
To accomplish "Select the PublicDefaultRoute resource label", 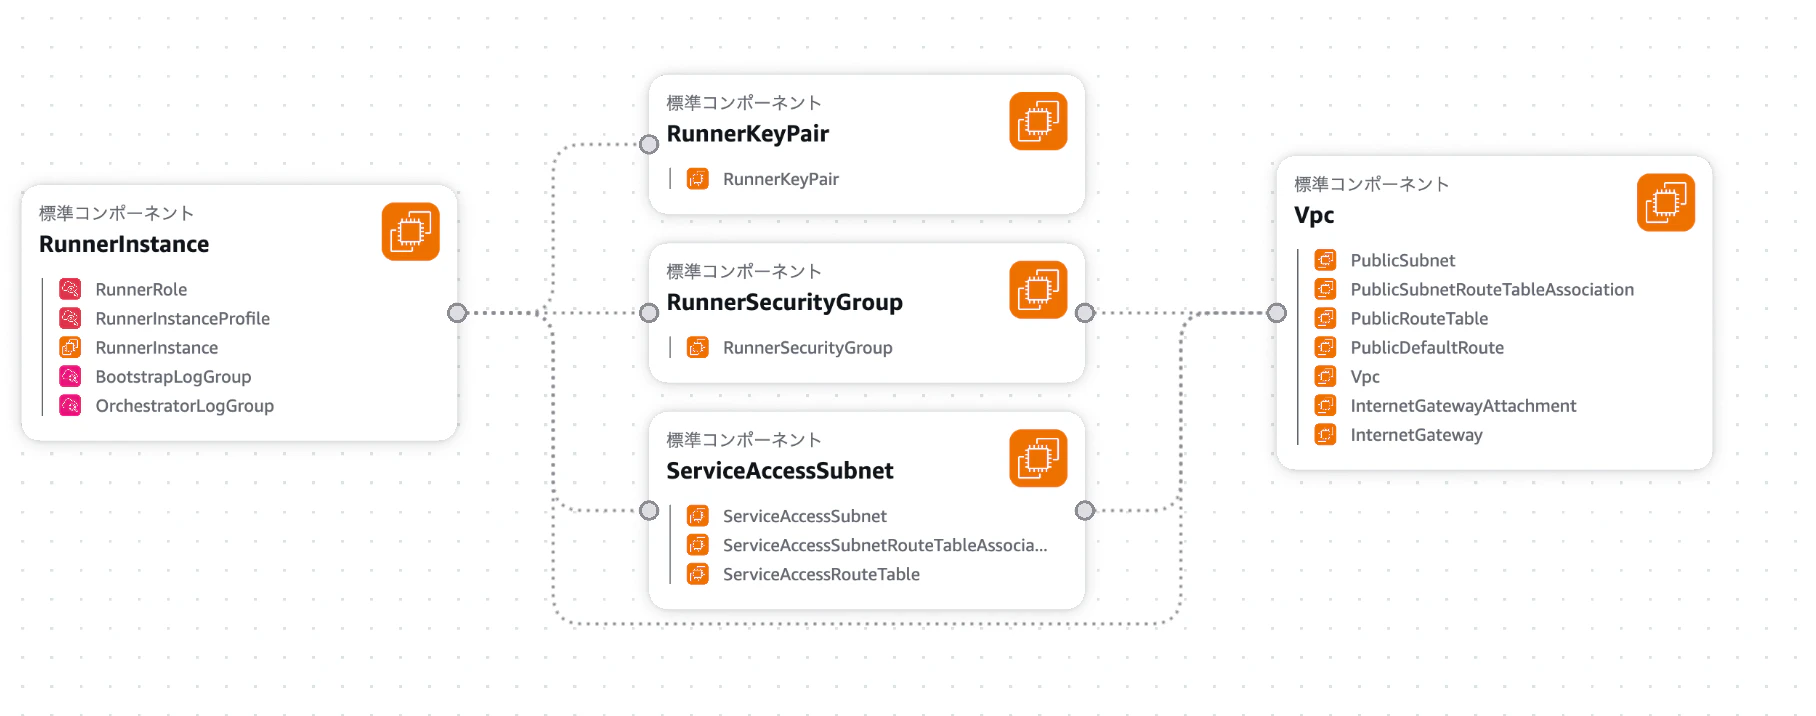I will coord(1427,347).
